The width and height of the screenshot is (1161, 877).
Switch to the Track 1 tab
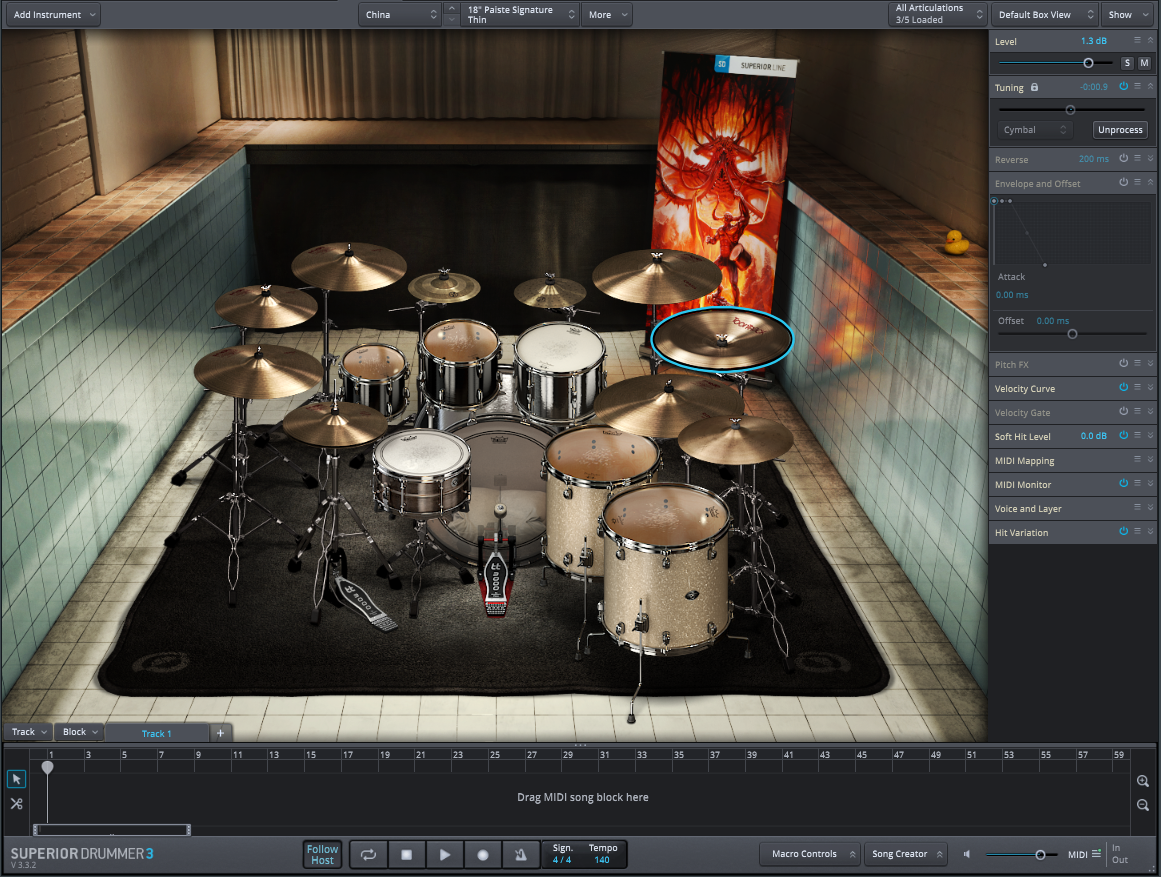(156, 733)
